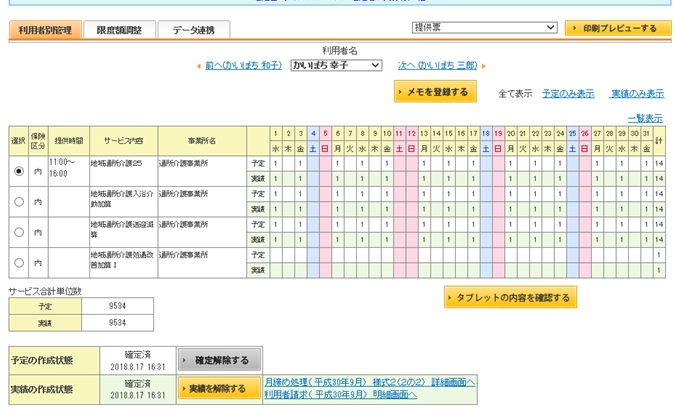Select radio button for 入浴介助加算 row
Viewport: 675px width, 411px height.
coord(19,201)
